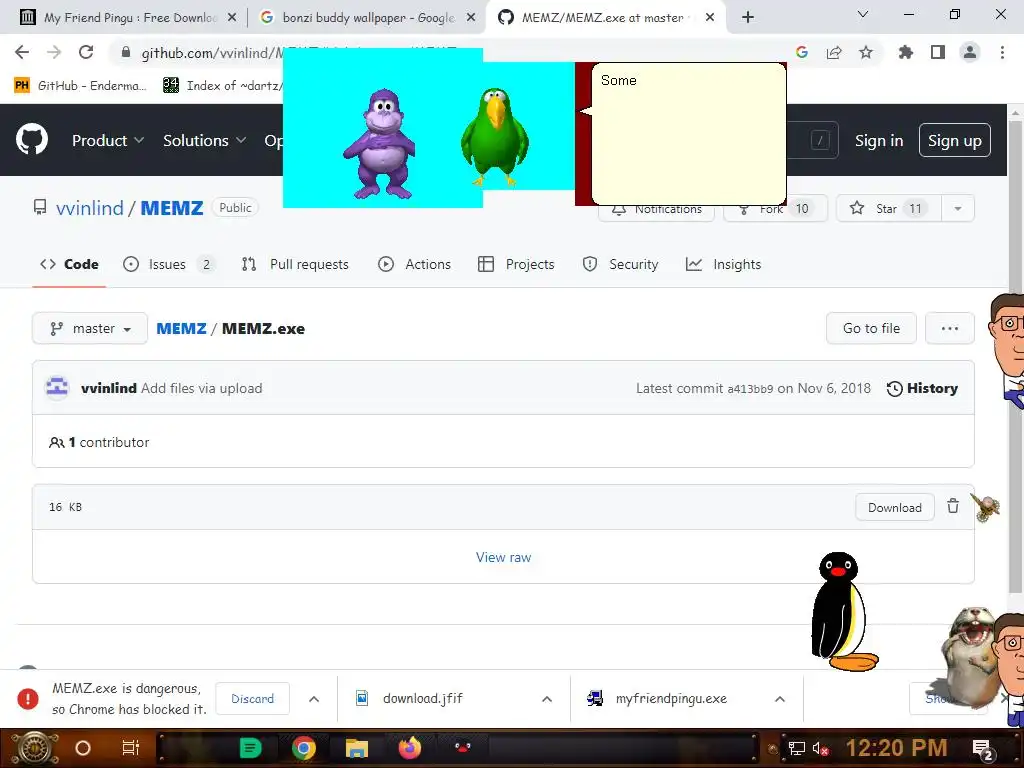Image resolution: width=1024 pixels, height=768 pixels.
Task: Open the Actions tab
Action: [x=415, y=264]
